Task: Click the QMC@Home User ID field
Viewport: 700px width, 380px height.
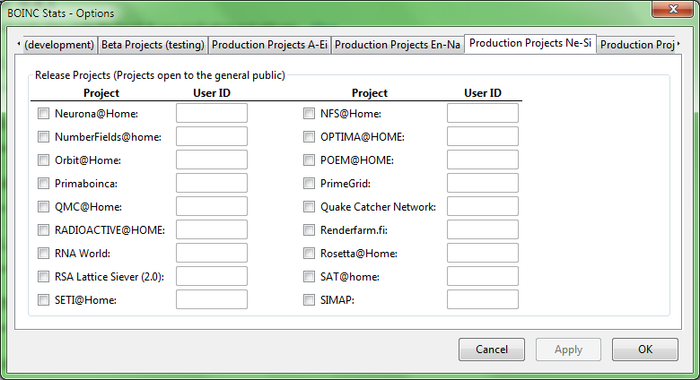Action: pyautogui.click(x=212, y=206)
